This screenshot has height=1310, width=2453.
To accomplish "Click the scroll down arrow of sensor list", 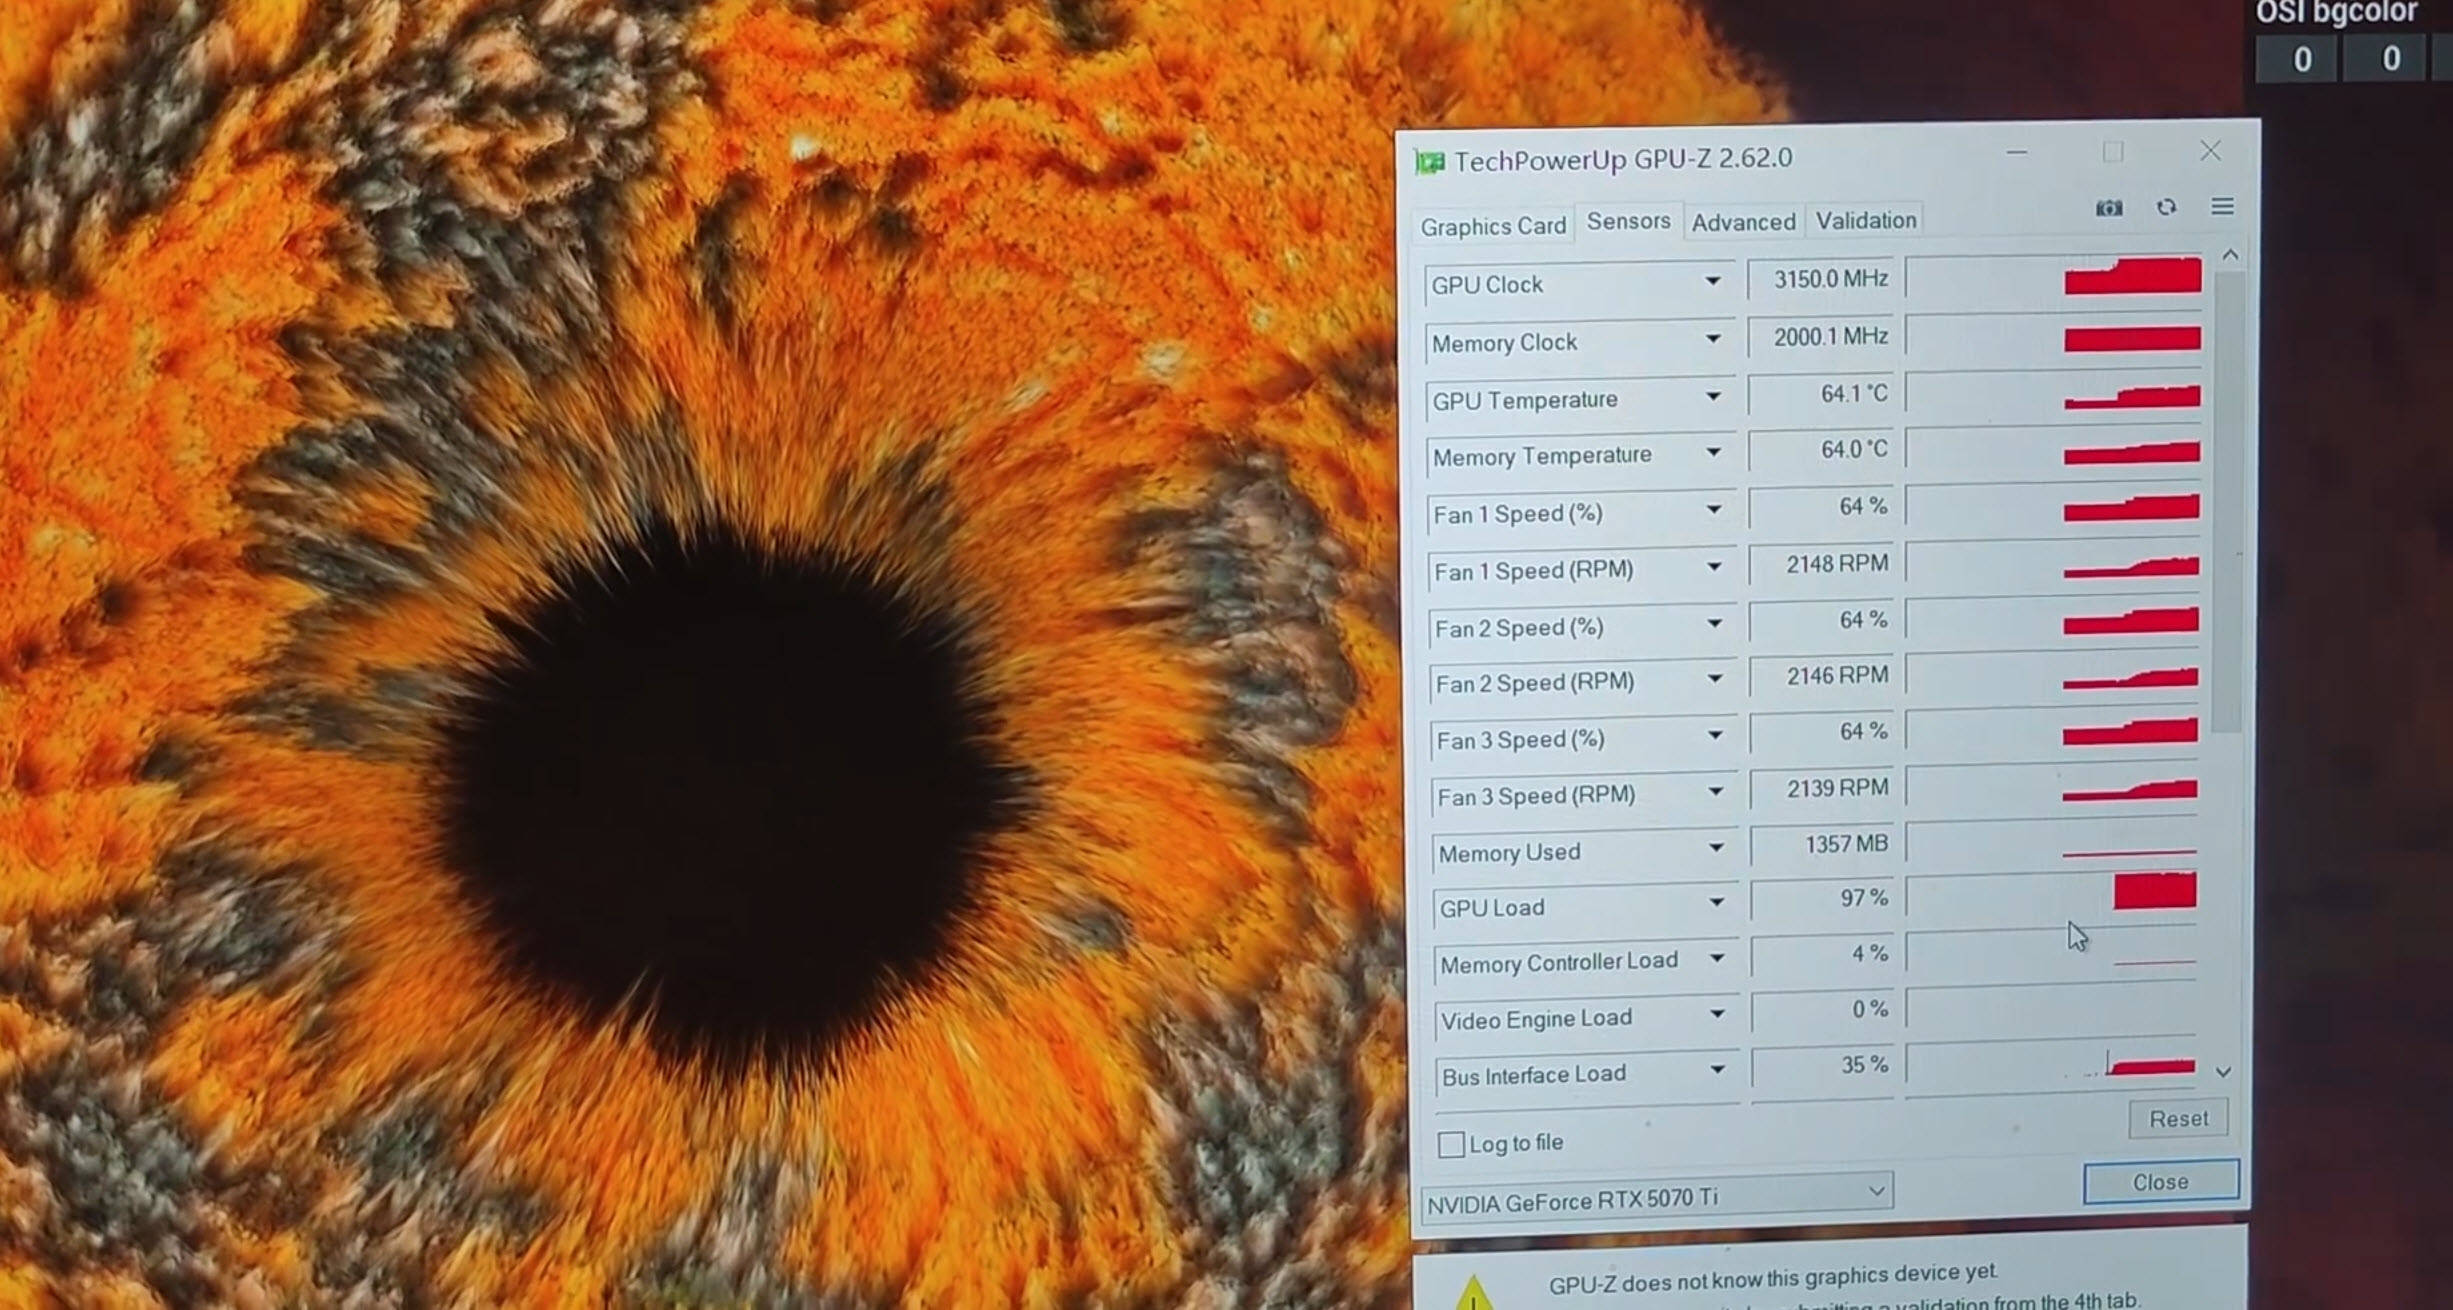I will coord(2223,1072).
